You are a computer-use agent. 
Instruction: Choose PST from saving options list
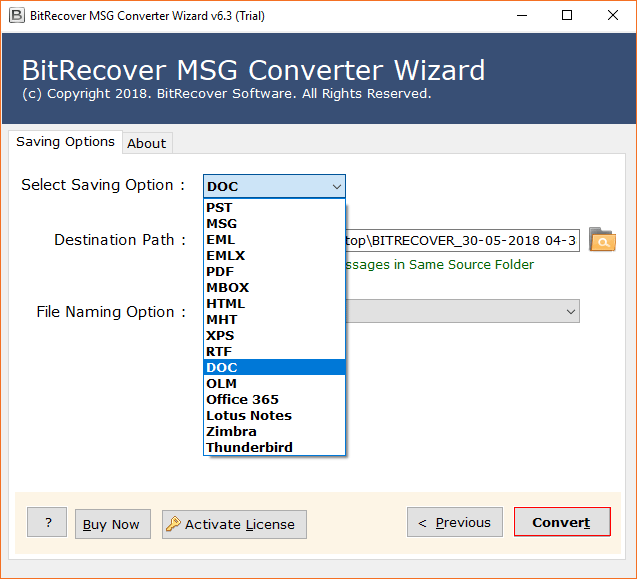274,207
